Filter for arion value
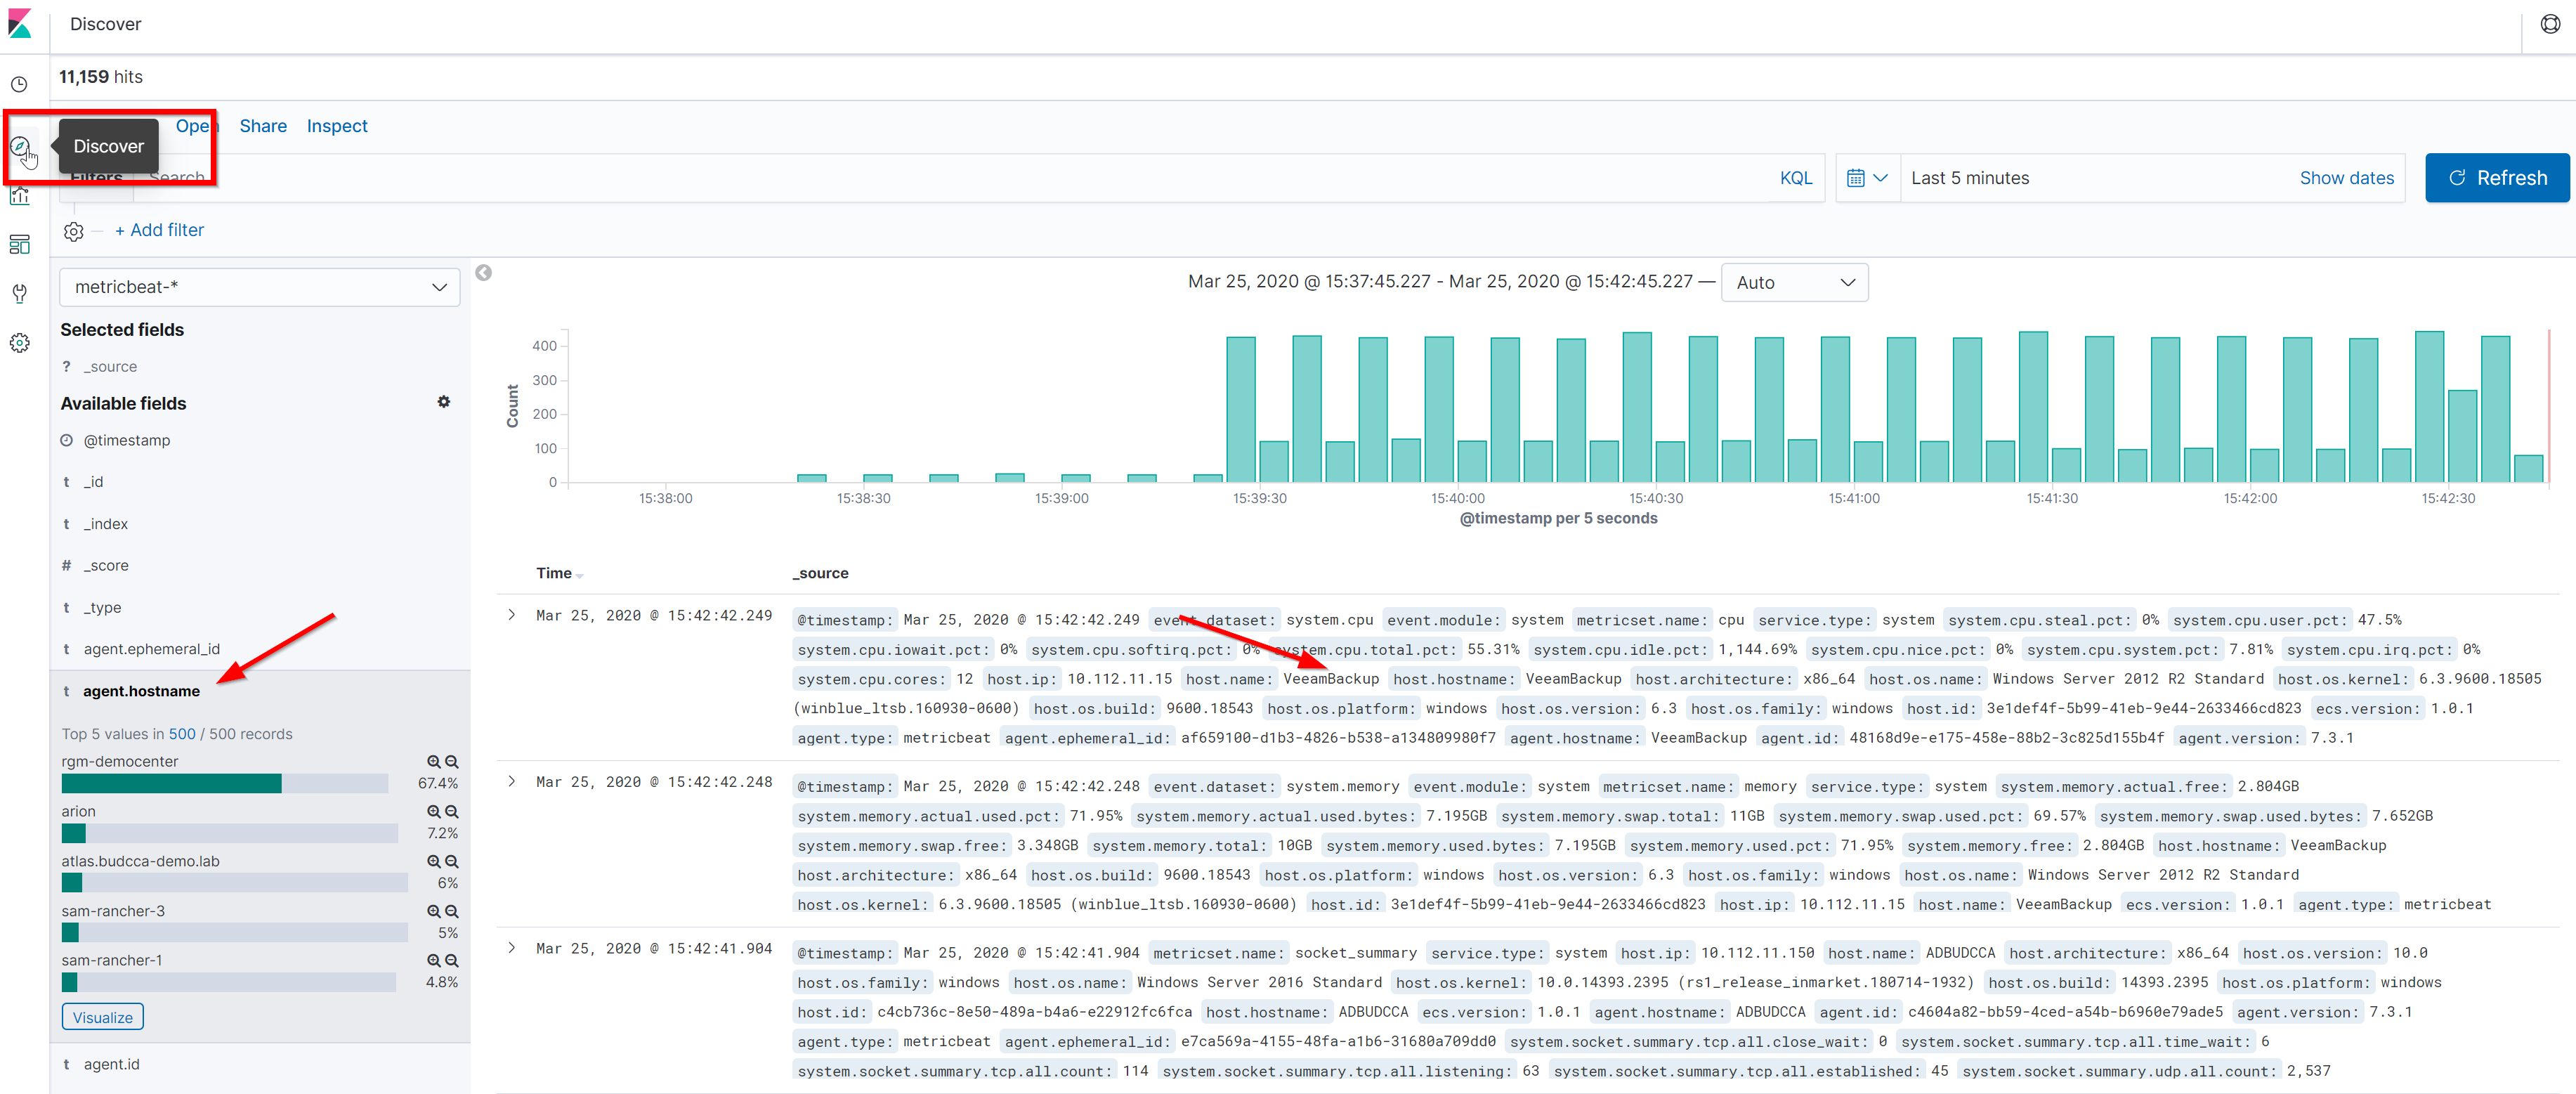Screen dimensions: 2576x1094 pos(434,812)
